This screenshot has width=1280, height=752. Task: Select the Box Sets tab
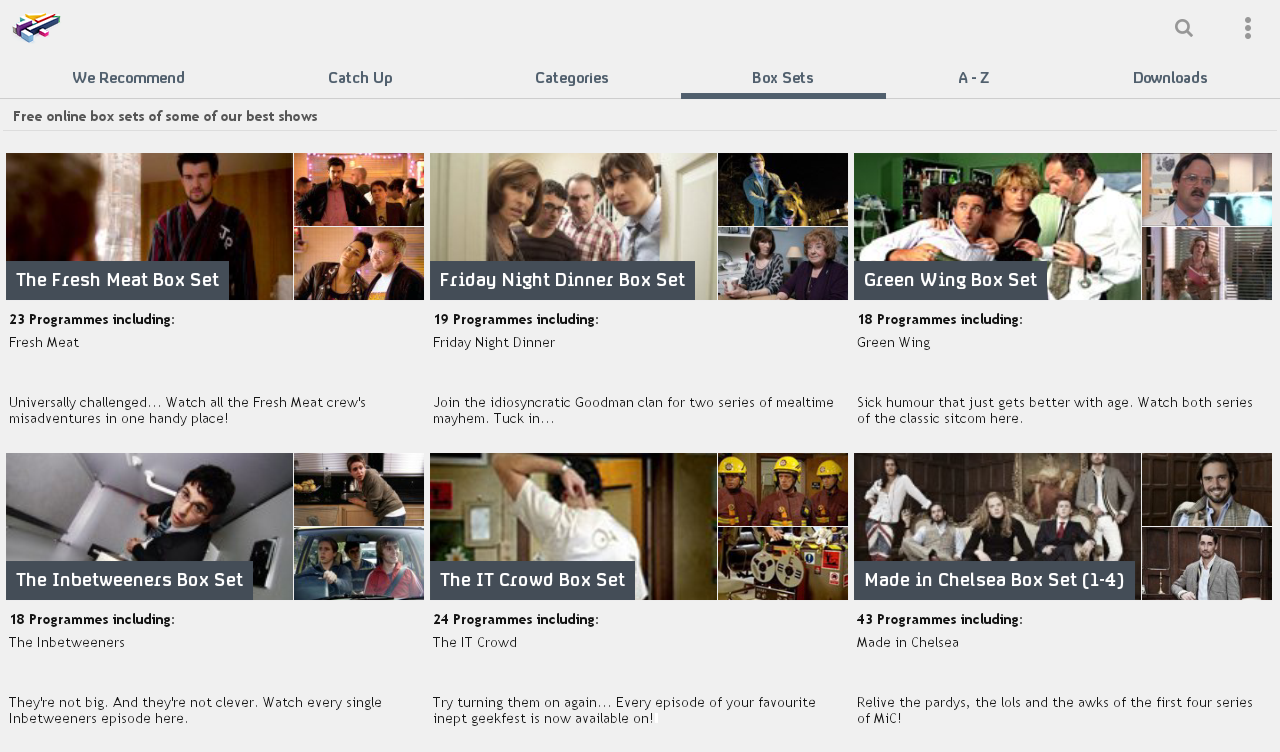(x=782, y=78)
